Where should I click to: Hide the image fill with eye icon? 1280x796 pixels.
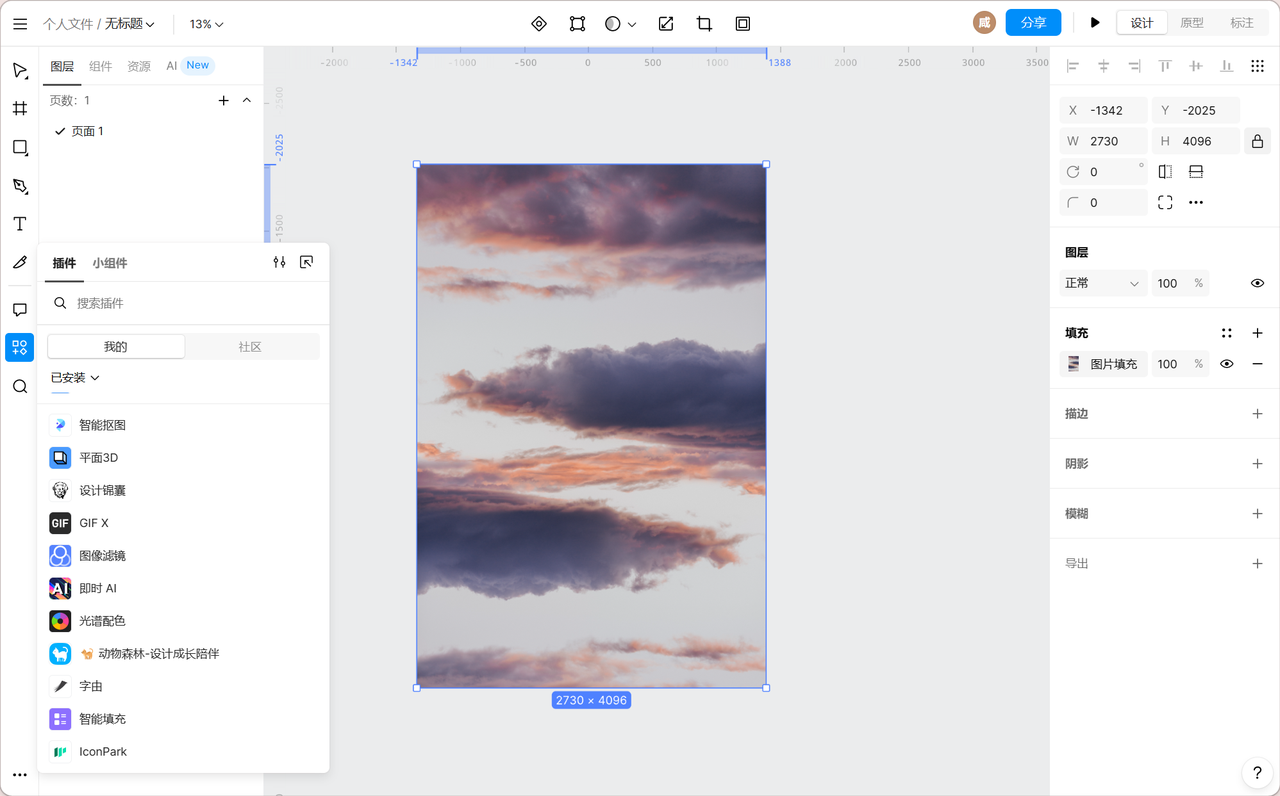click(1226, 364)
